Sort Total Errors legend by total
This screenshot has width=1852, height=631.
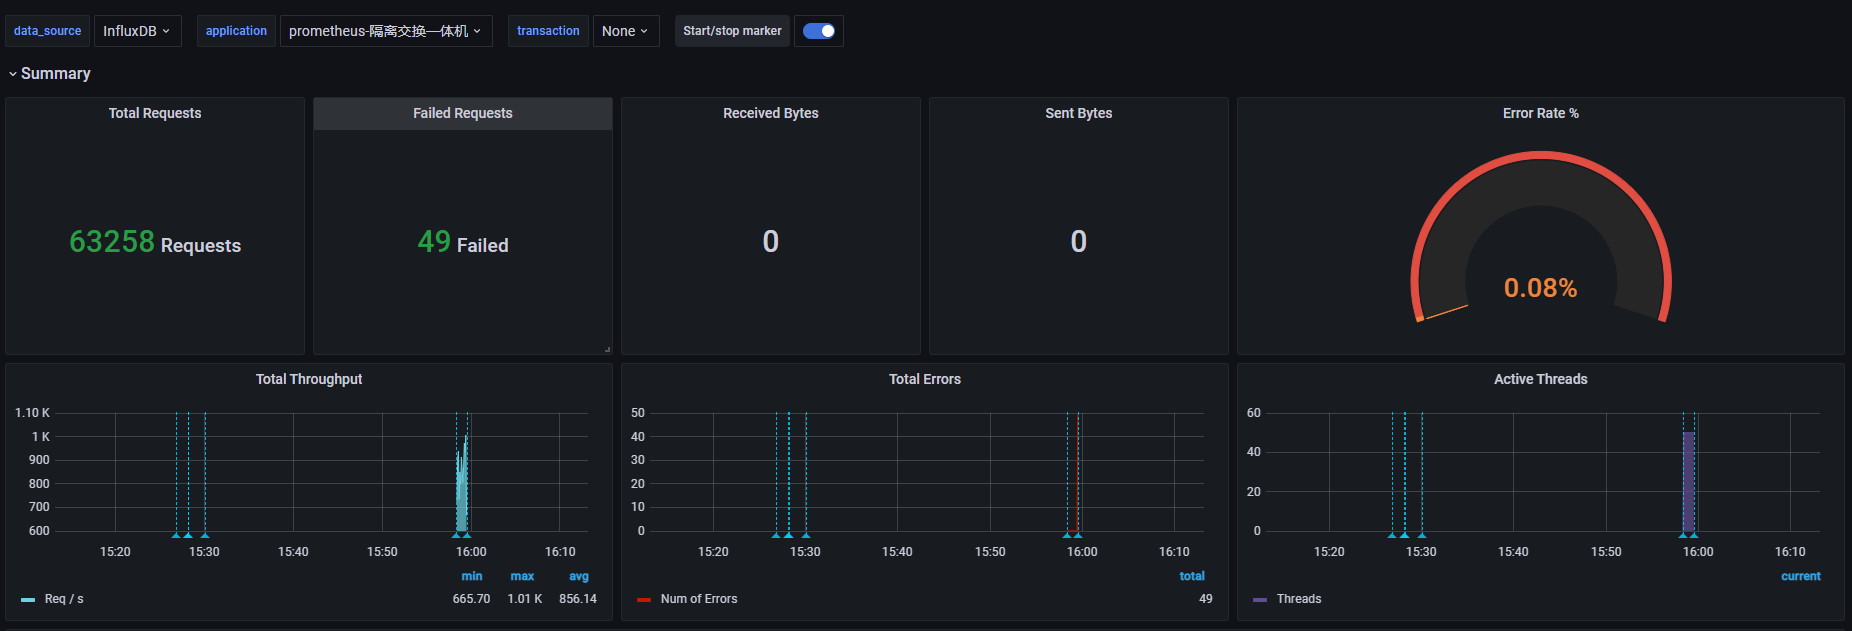tap(1192, 576)
